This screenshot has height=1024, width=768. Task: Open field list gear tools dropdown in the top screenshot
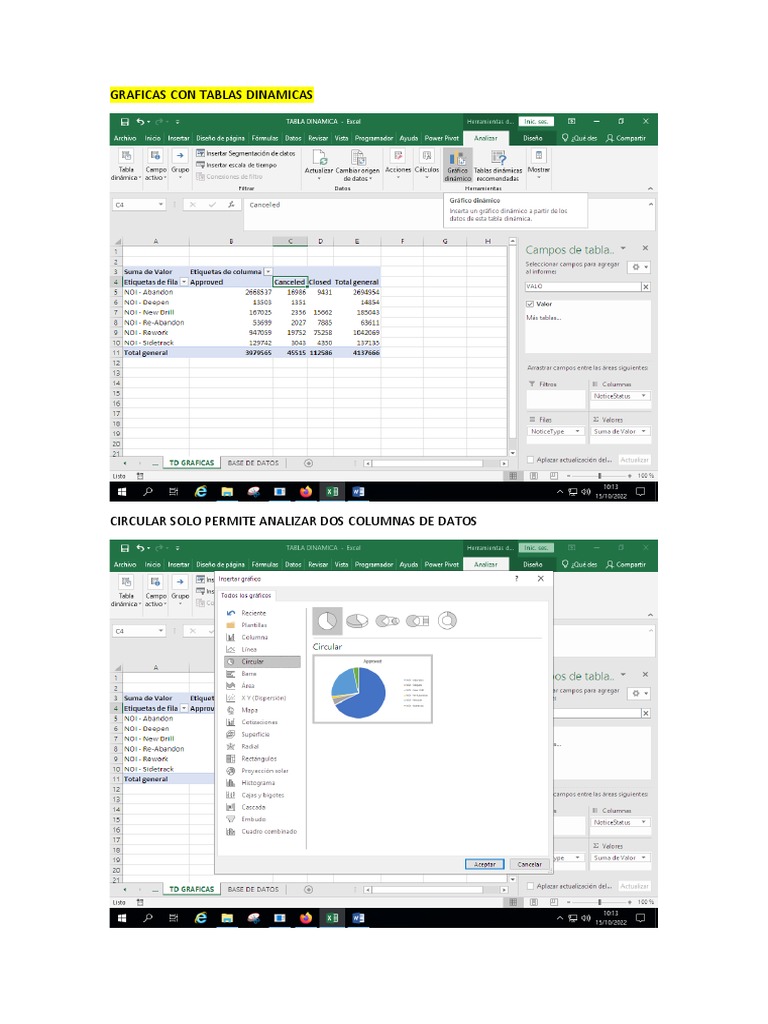tap(639, 267)
